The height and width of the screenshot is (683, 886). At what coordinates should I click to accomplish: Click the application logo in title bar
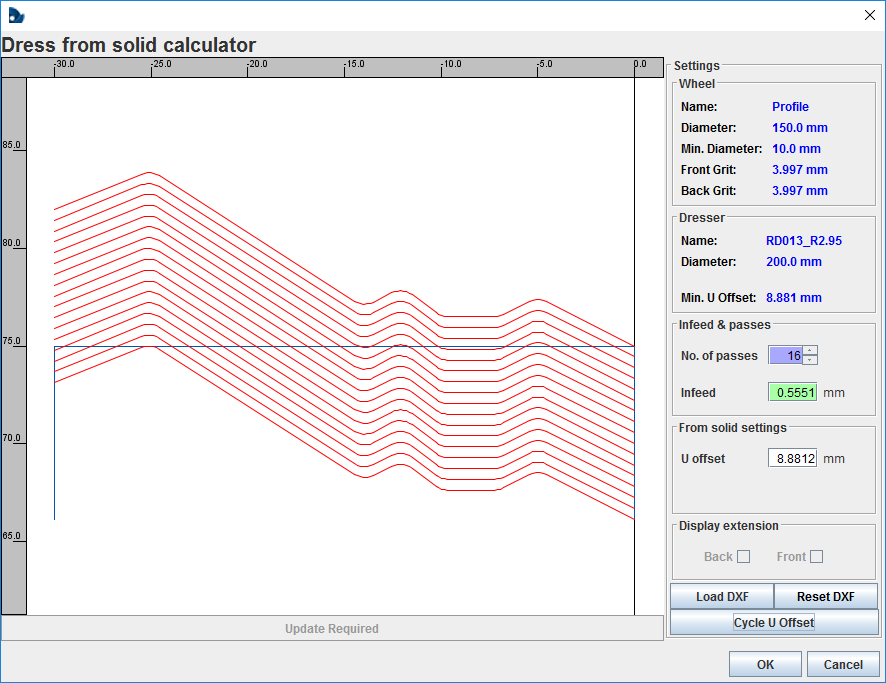coord(15,15)
